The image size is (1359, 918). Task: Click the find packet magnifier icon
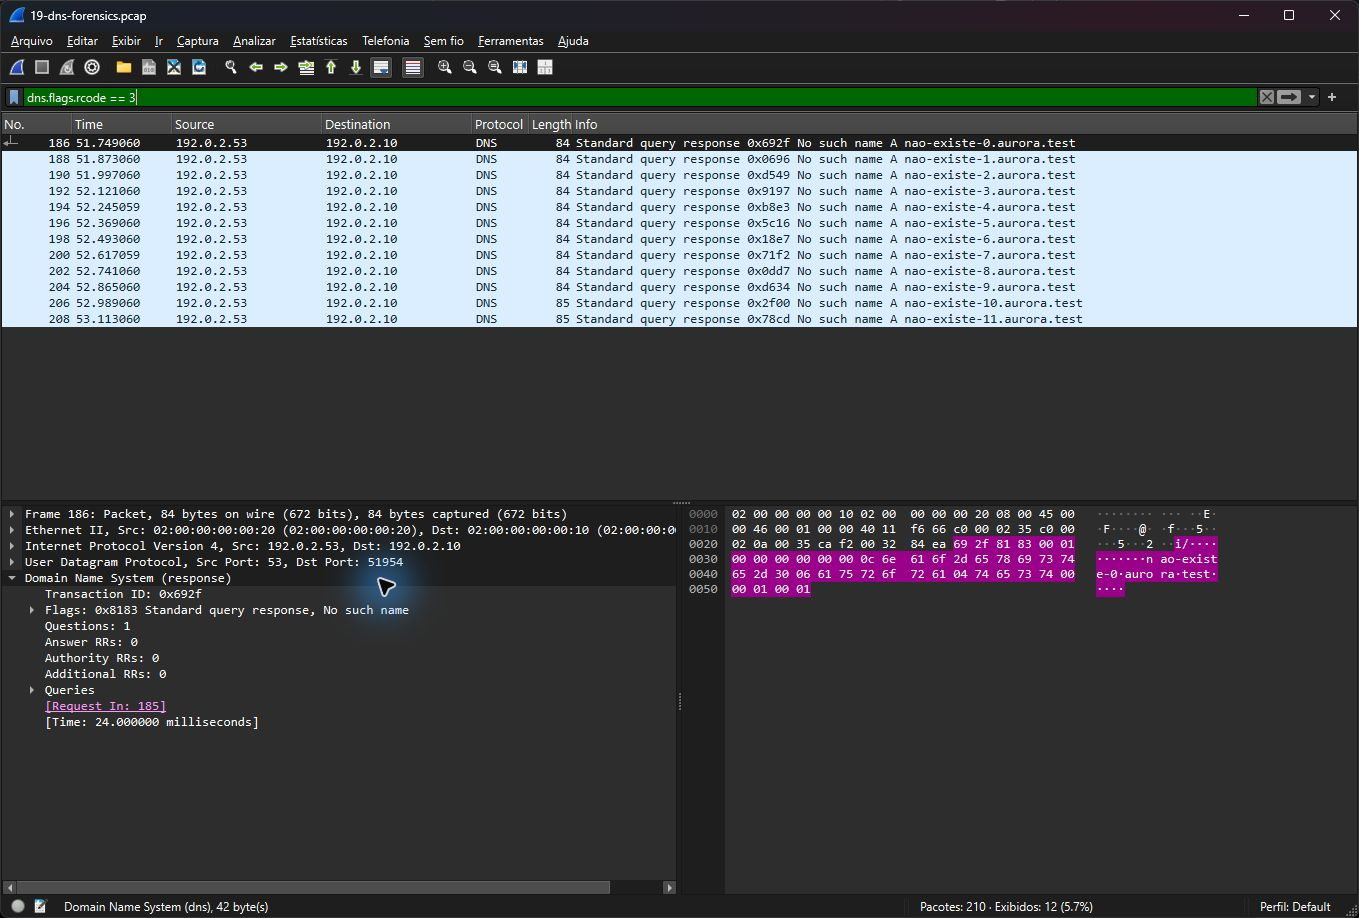231,67
